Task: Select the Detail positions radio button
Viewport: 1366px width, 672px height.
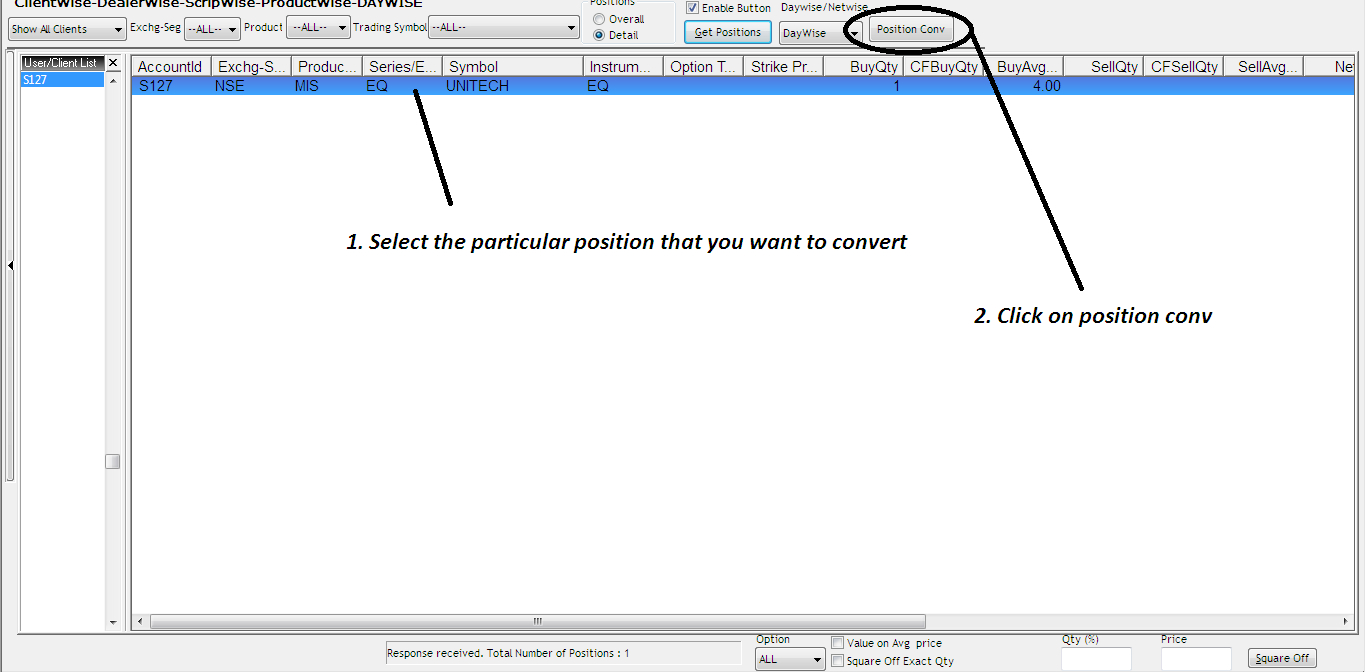Action: pos(599,35)
